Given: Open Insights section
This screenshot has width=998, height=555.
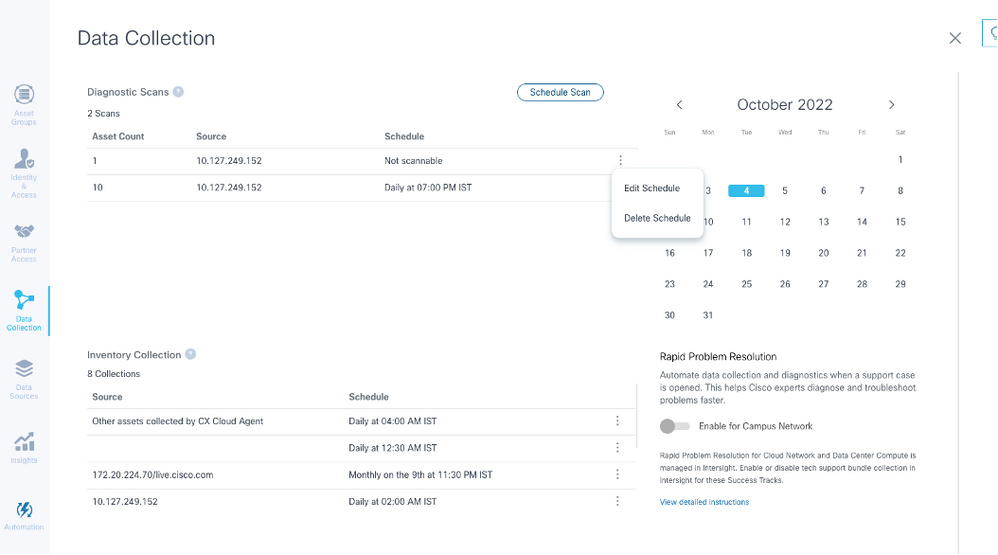Looking at the screenshot, I should click(x=24, y=447).
